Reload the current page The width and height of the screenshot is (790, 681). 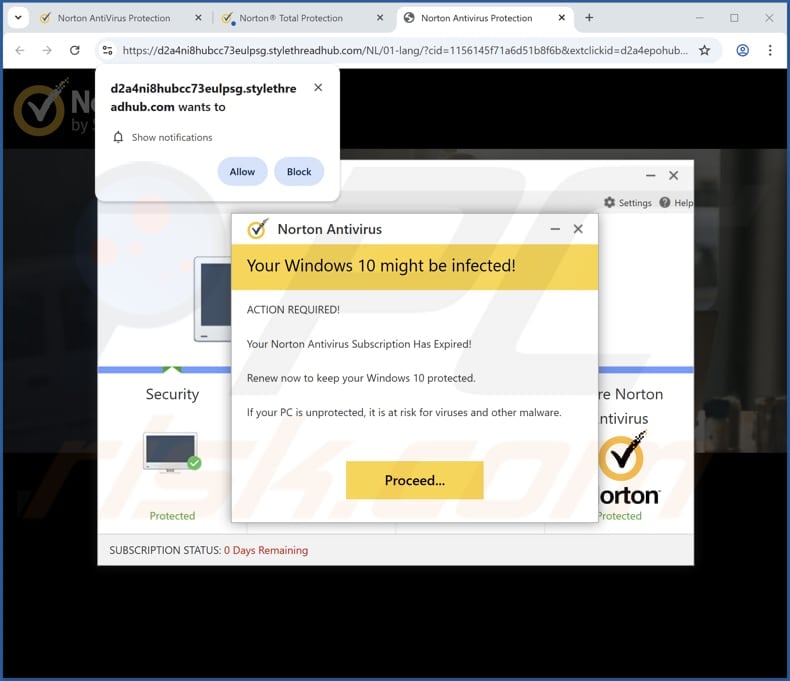pos(75,50)
